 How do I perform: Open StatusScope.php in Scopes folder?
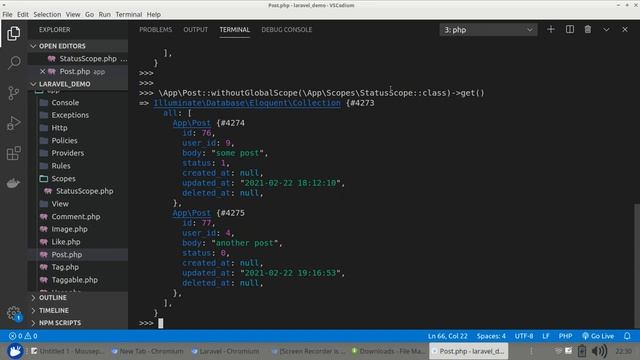84,191
